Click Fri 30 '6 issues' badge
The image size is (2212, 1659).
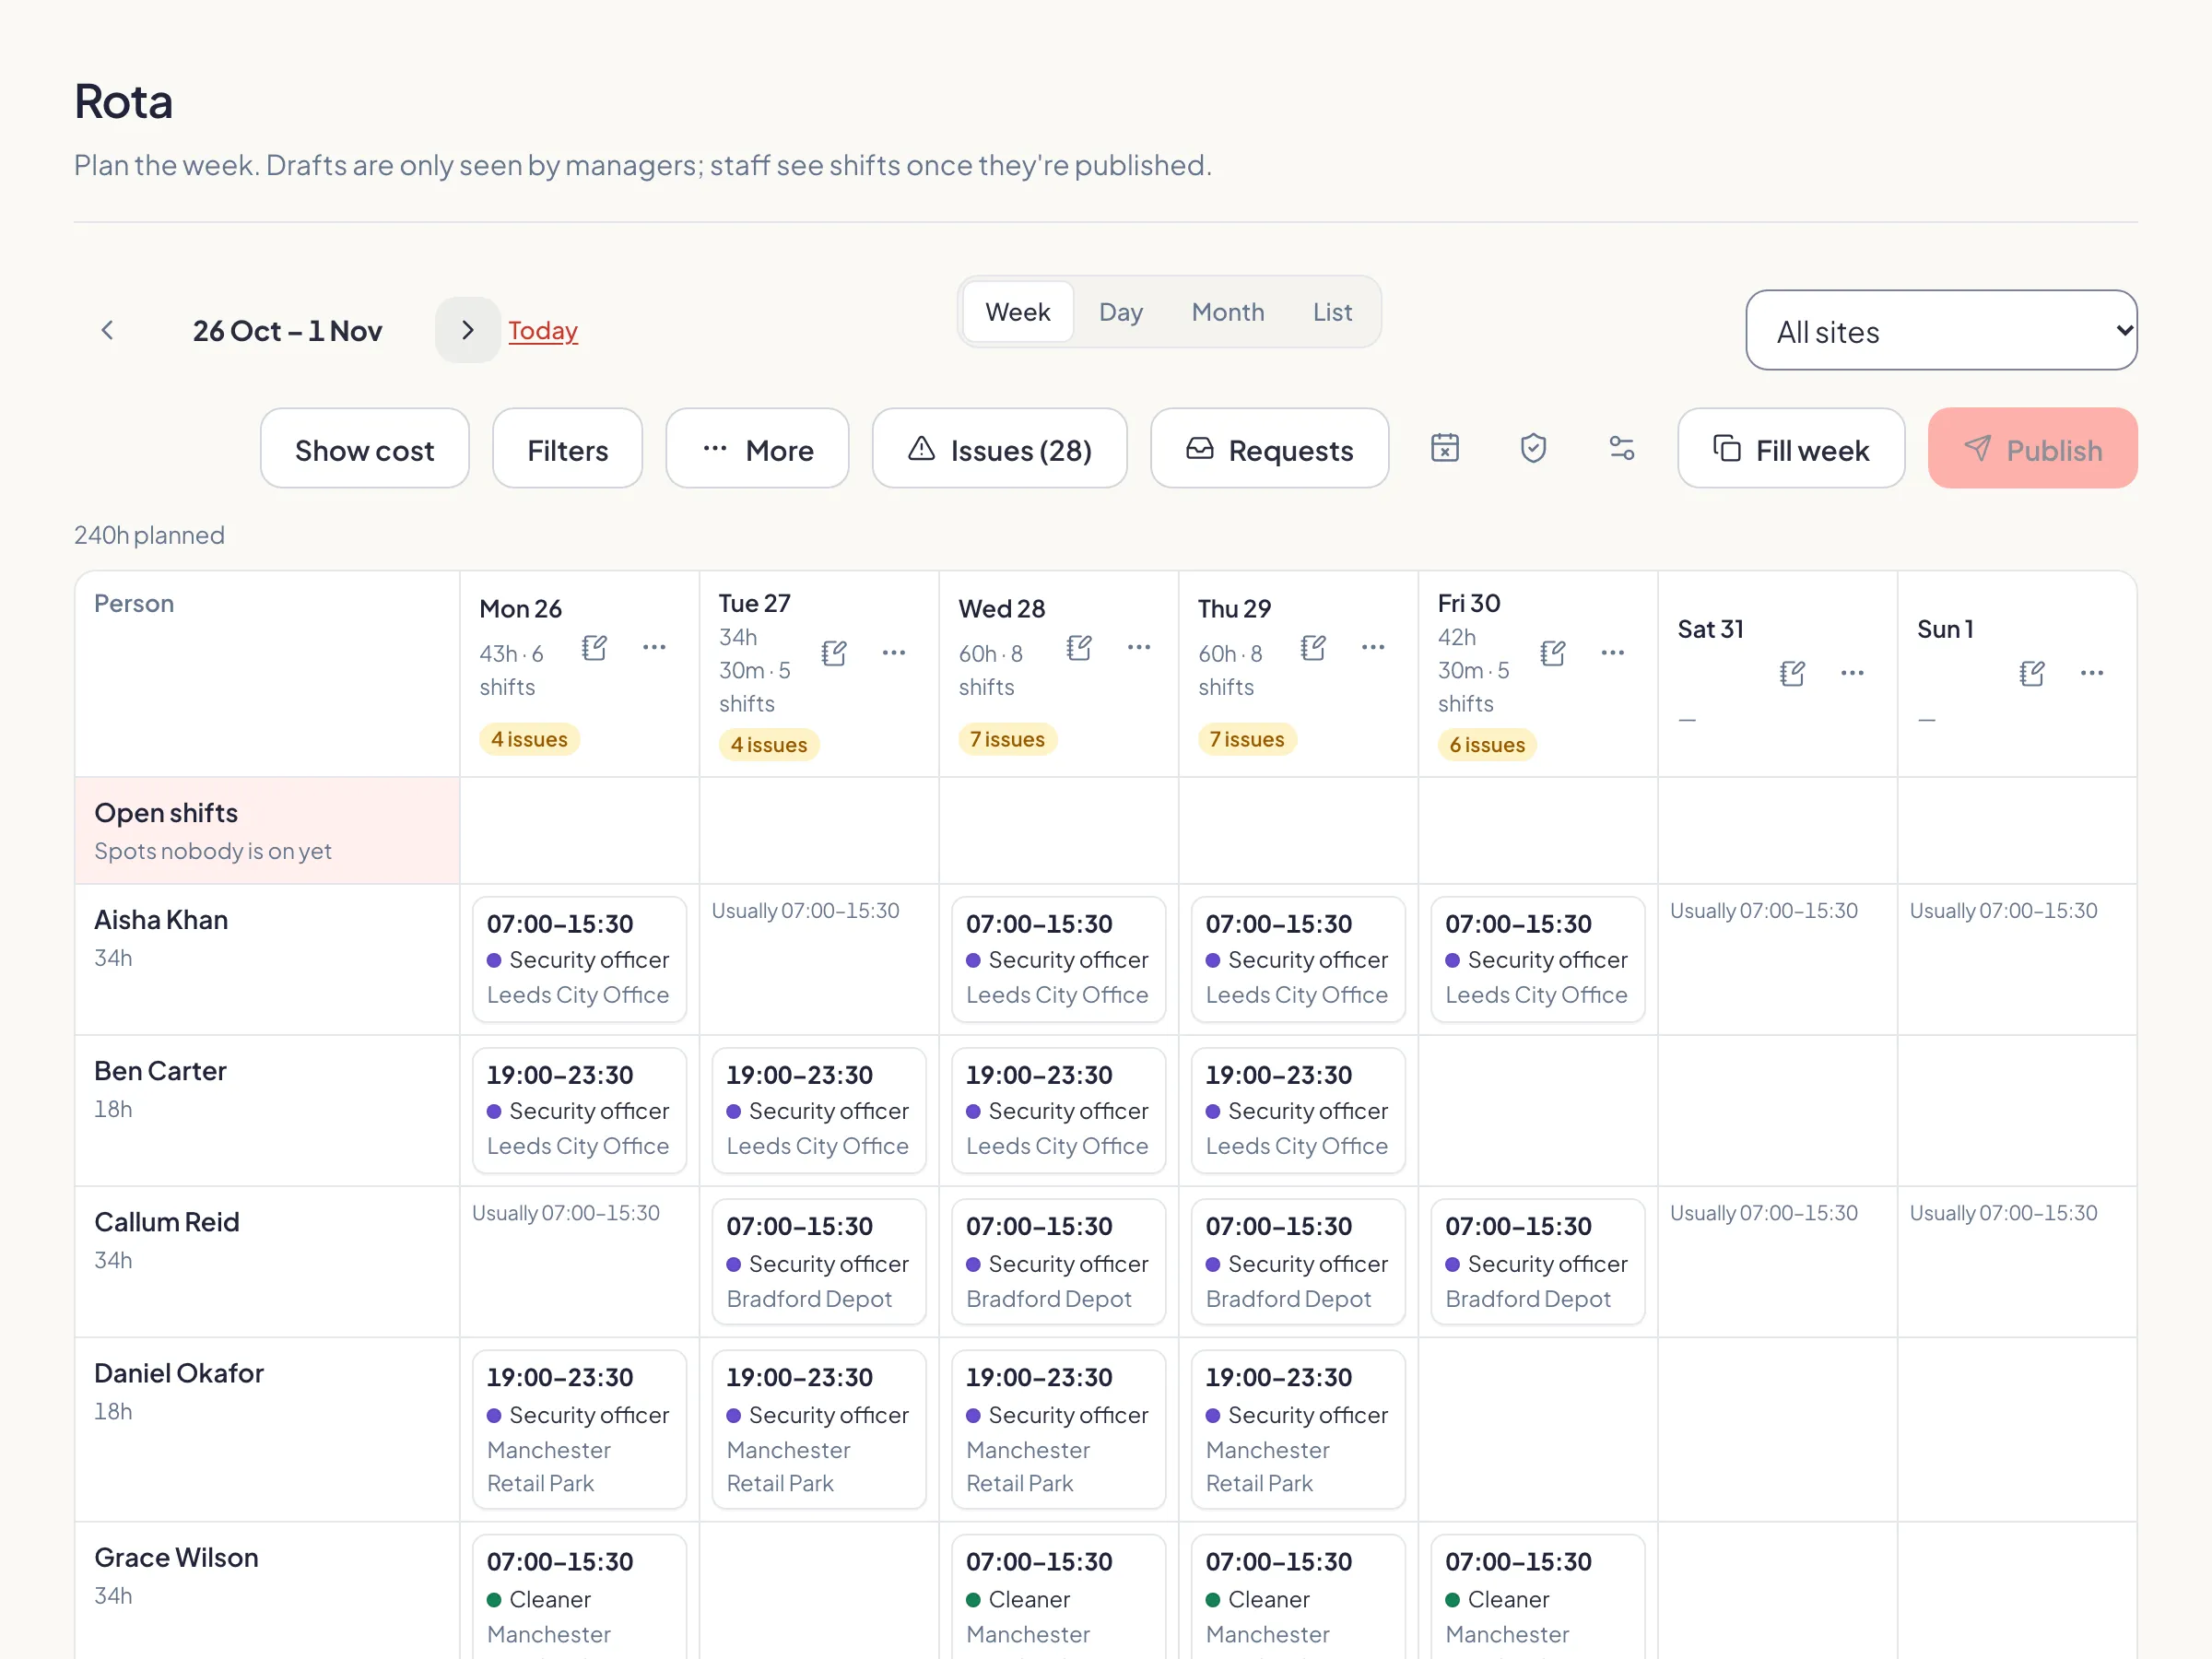[x=1487, y=745]
